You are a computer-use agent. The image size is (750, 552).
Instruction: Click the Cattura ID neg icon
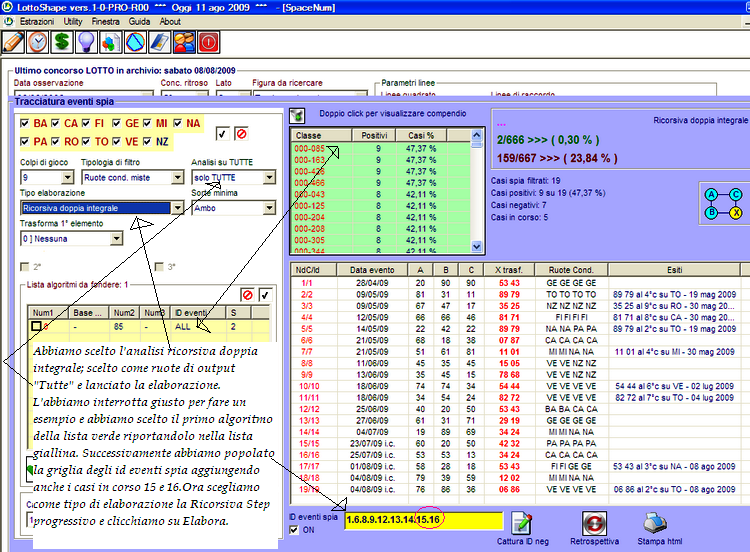tap(522, 523)
